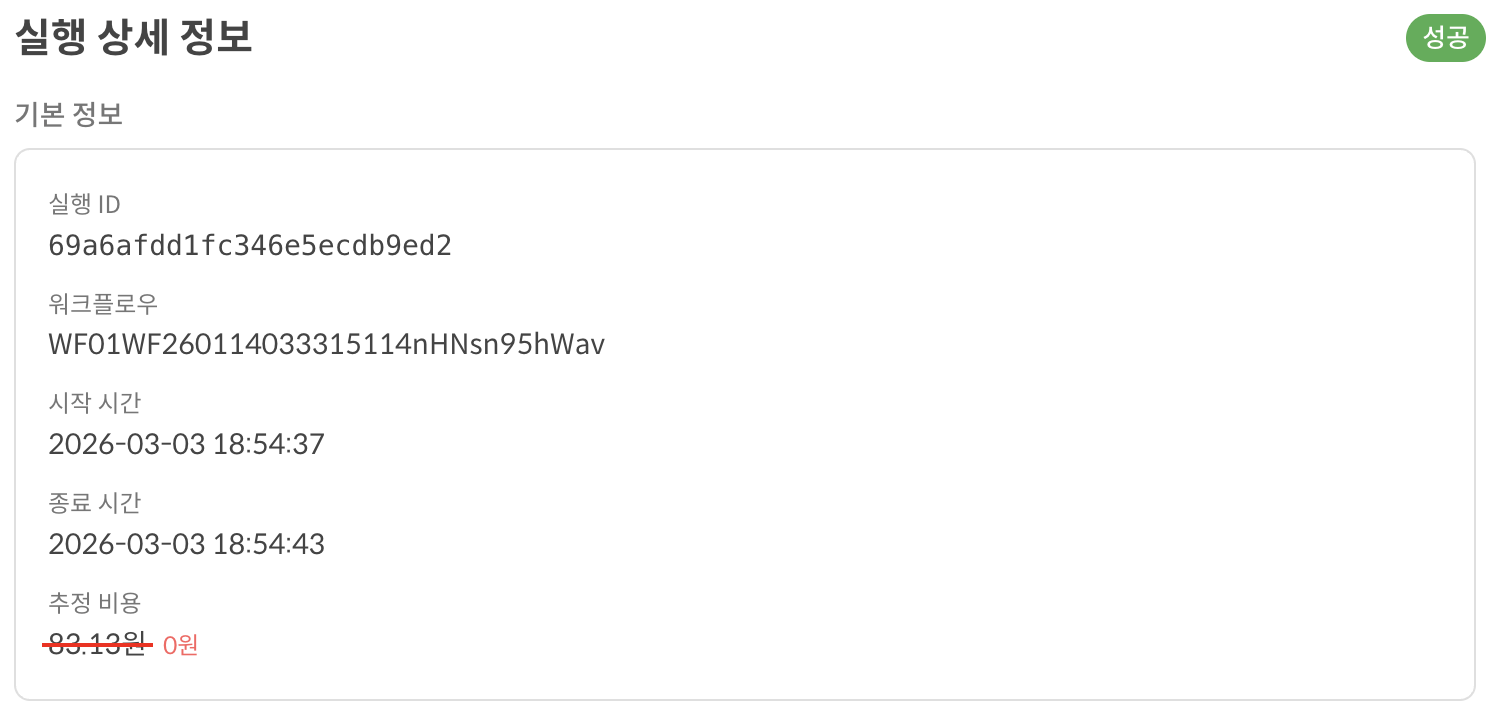Click the date portion of the end time value
The image size is (1496, 722).
[x=127, y=544]
